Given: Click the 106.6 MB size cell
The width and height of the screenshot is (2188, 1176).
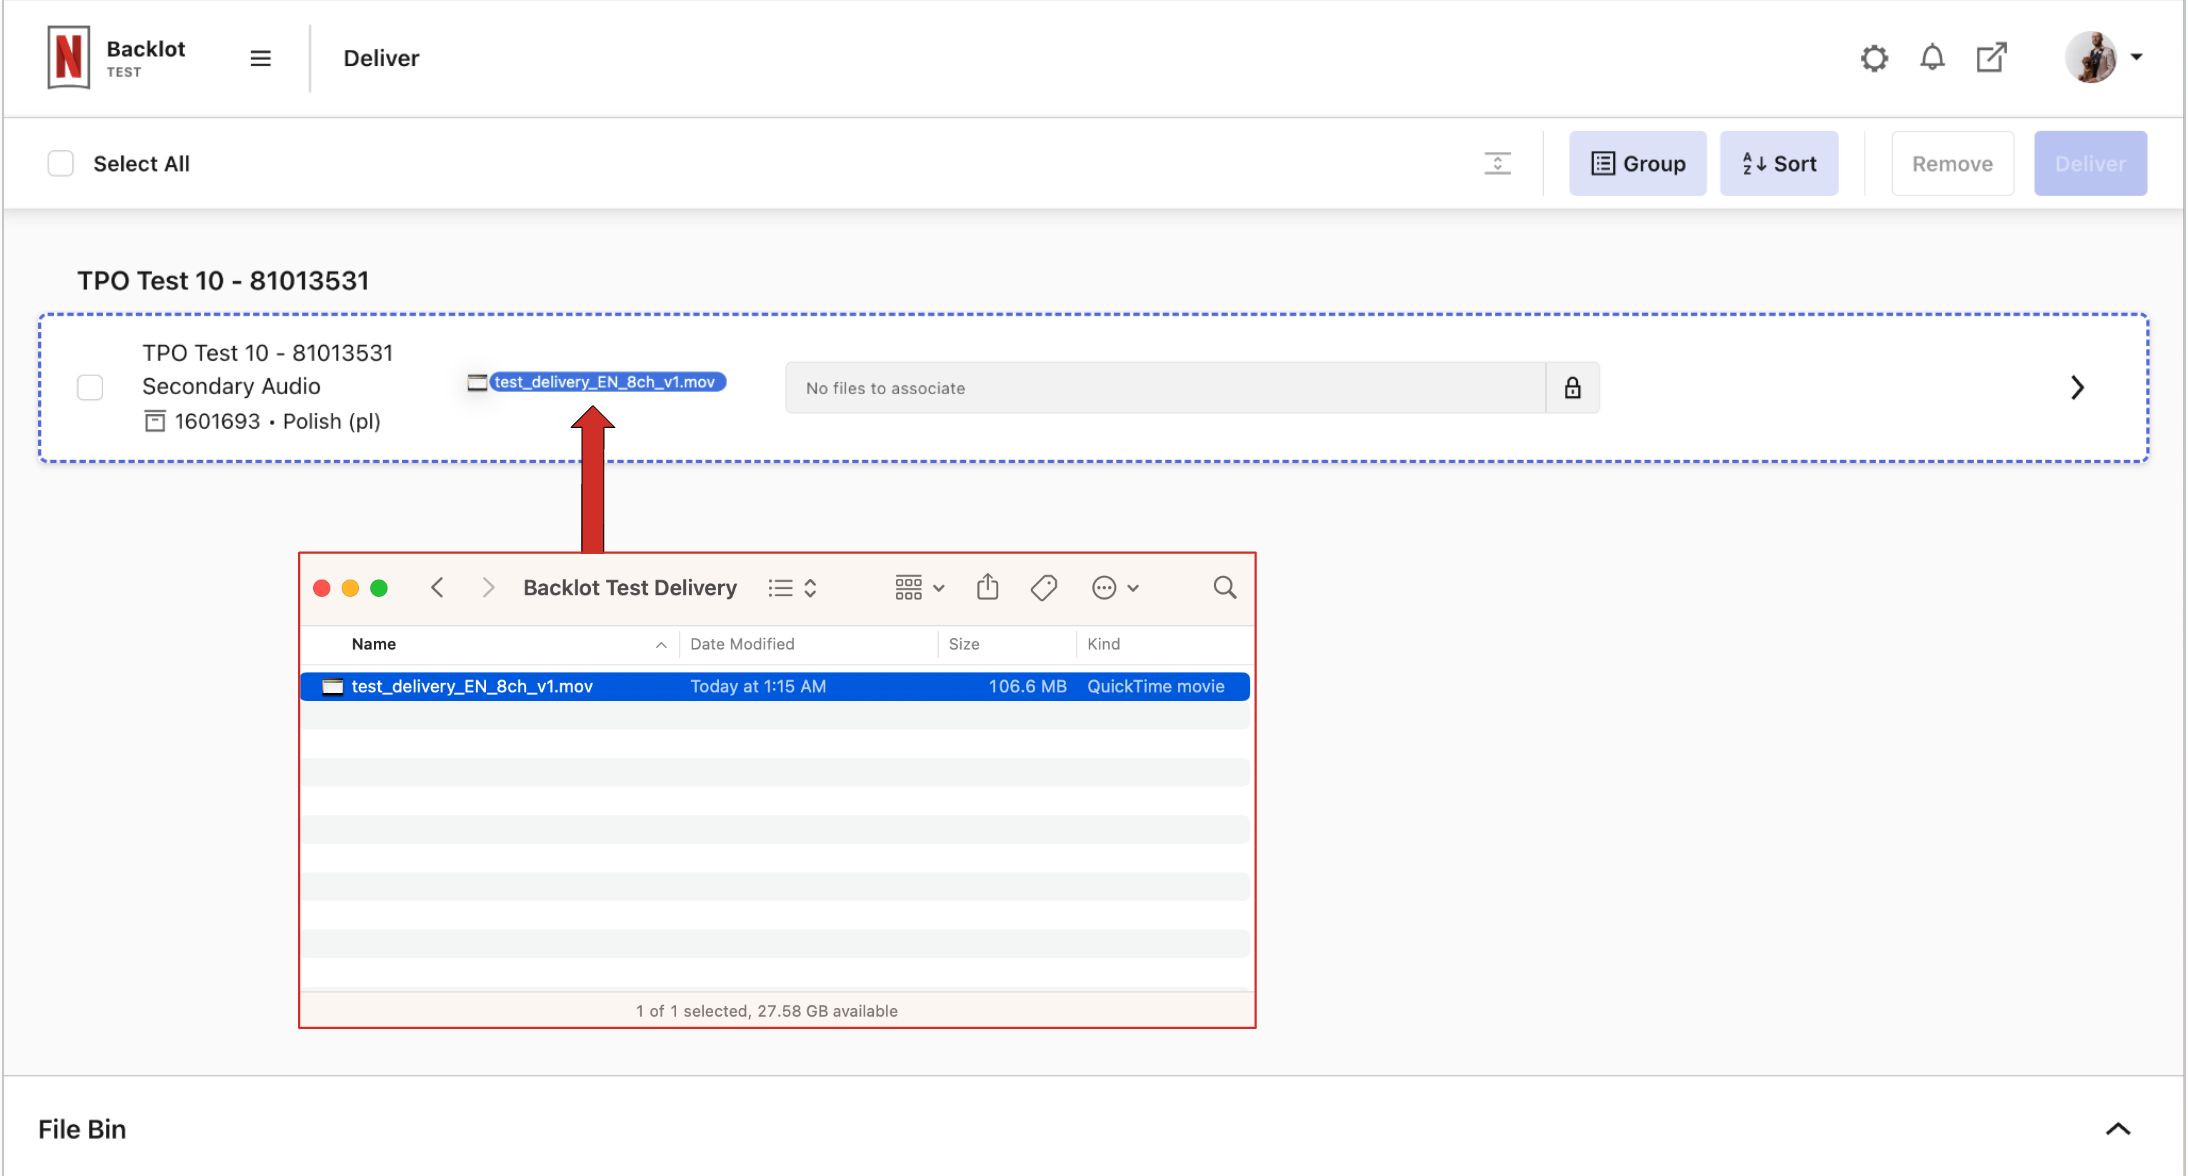Looking at the screenshot, I should [x=1027, y=686].
